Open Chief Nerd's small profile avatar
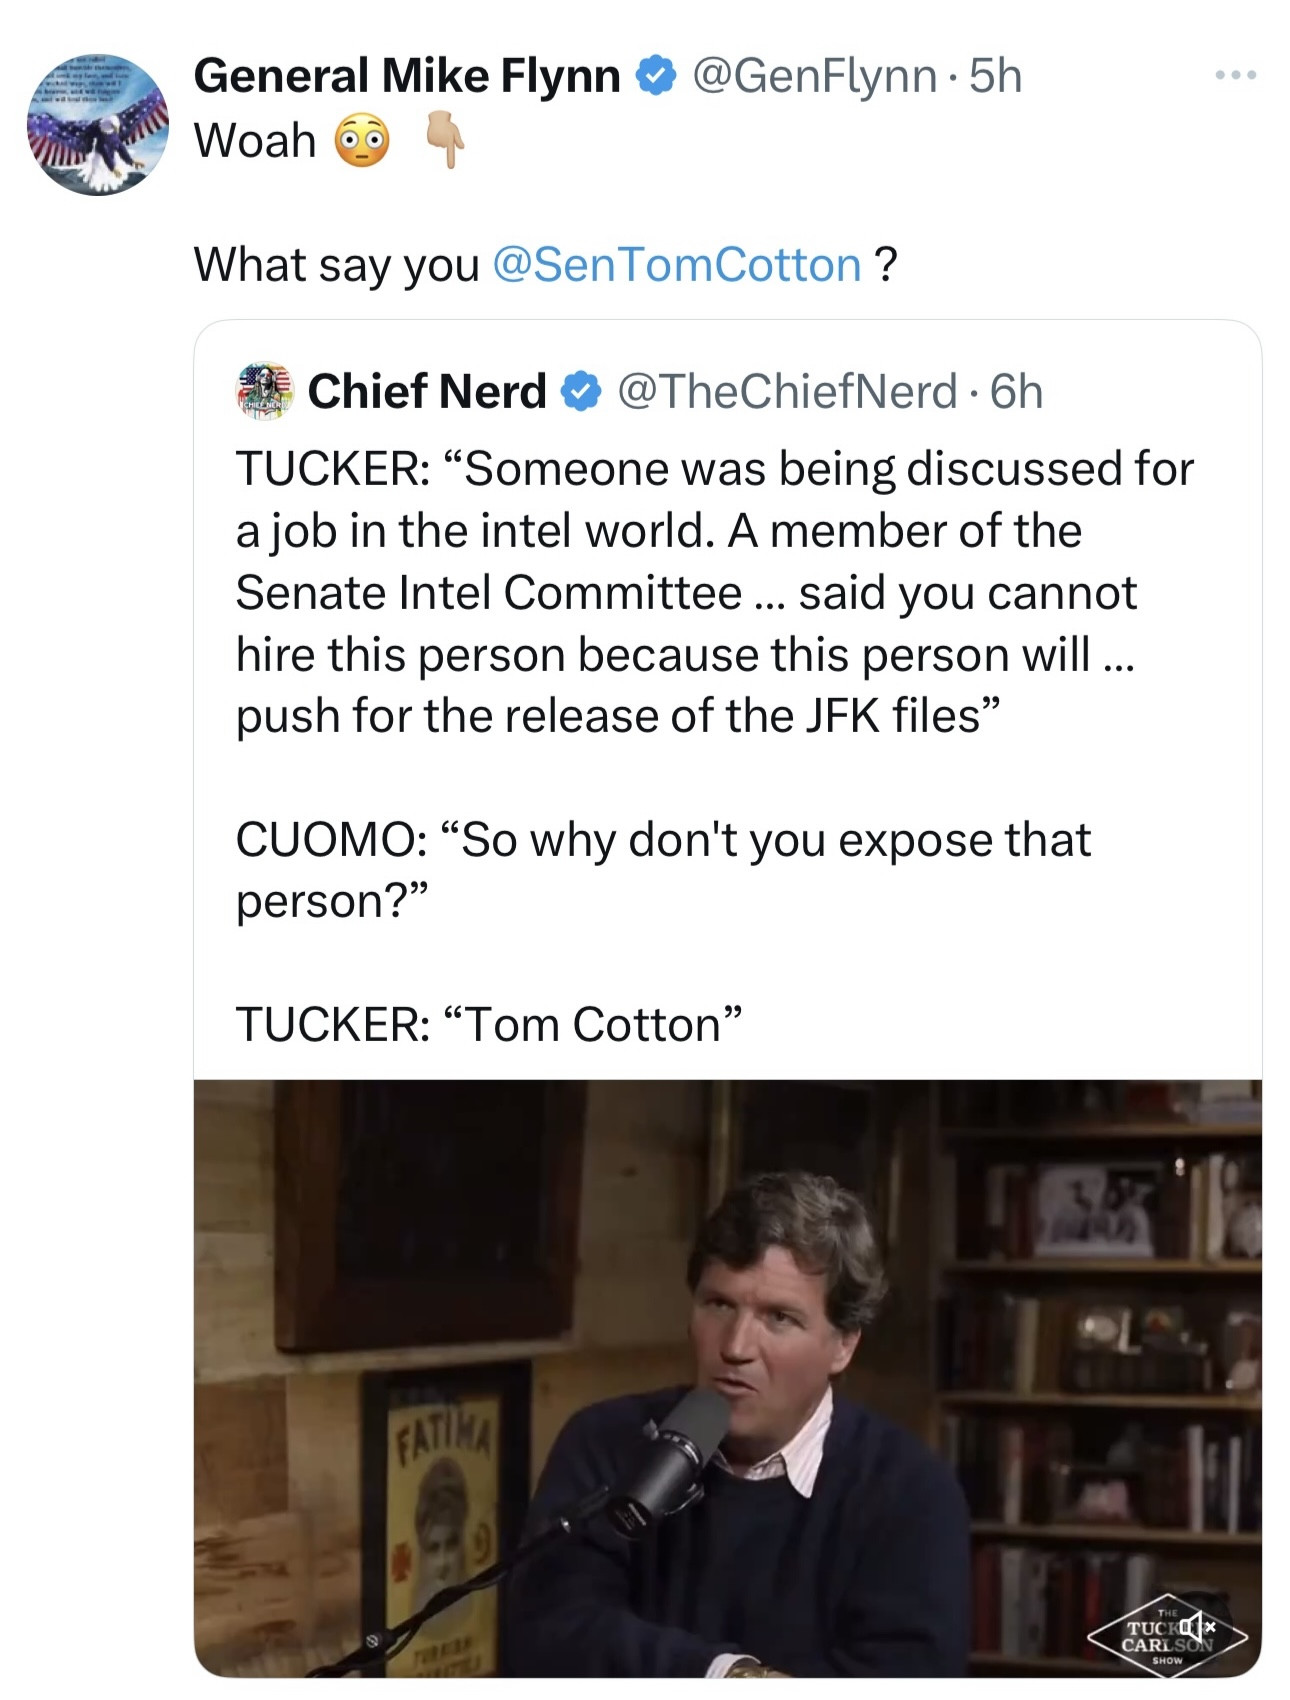 tap(264, 391)
